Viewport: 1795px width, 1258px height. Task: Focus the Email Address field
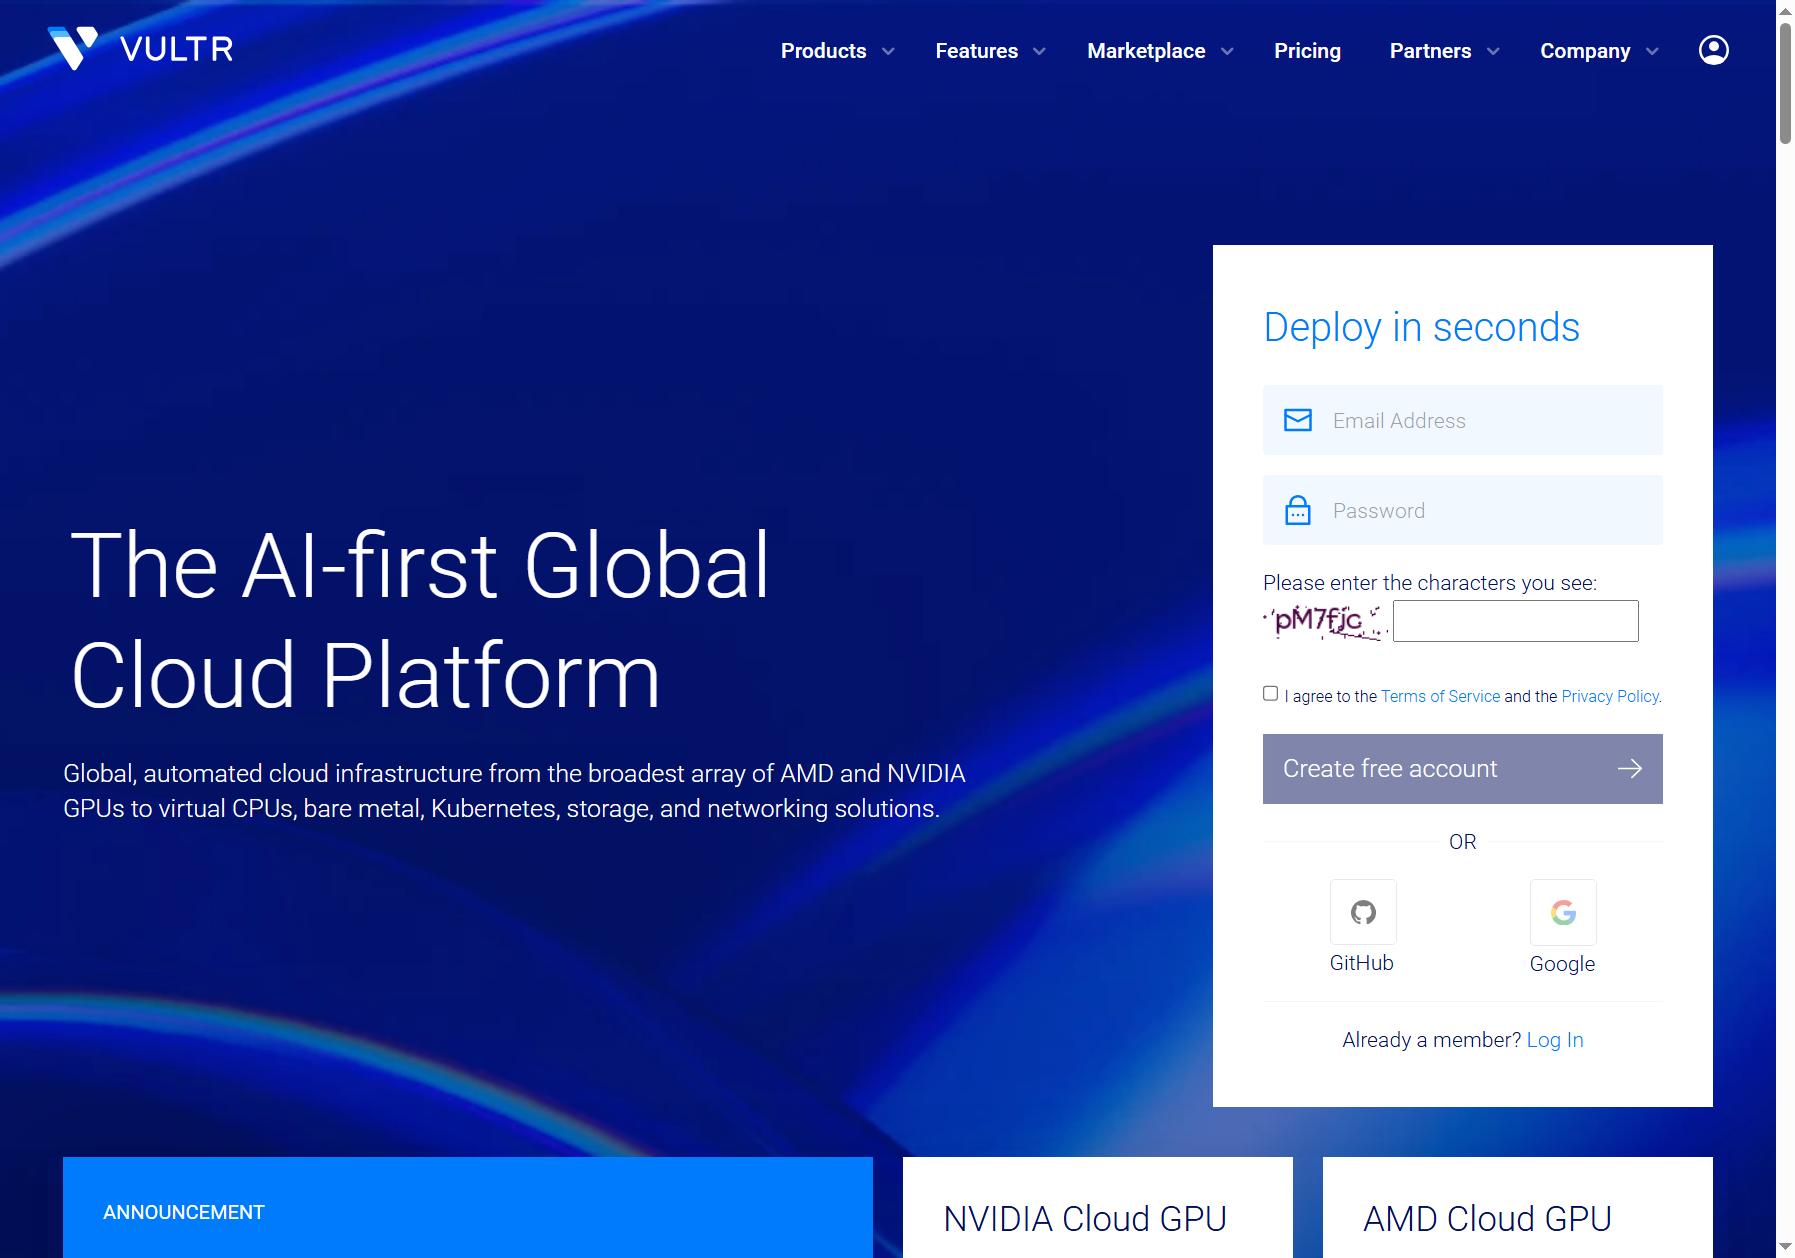tap(1462, 420)
